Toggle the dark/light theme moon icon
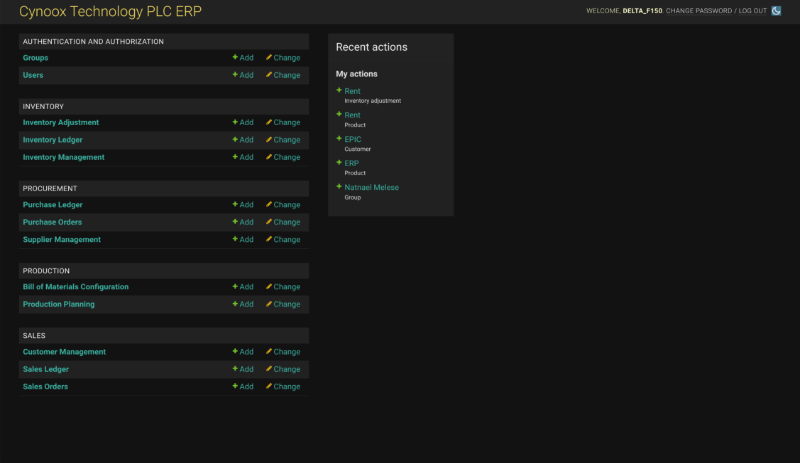The height and width of the screenshot is (463, 800). [x=776, y=11]
